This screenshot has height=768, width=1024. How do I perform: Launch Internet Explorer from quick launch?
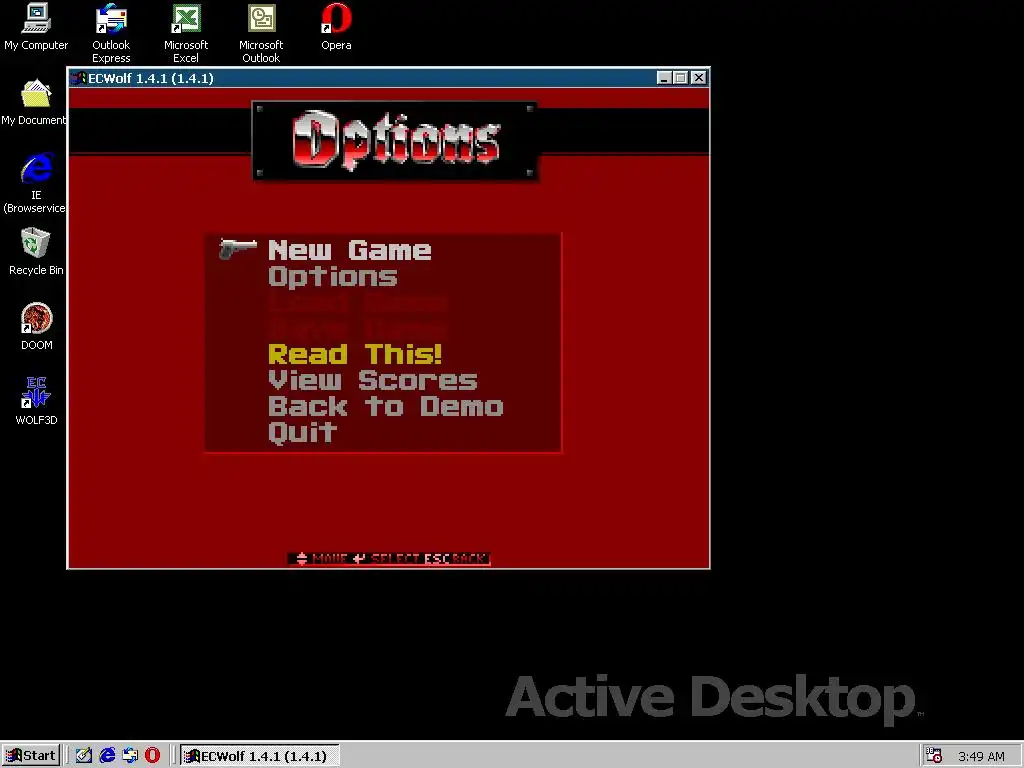107,756
